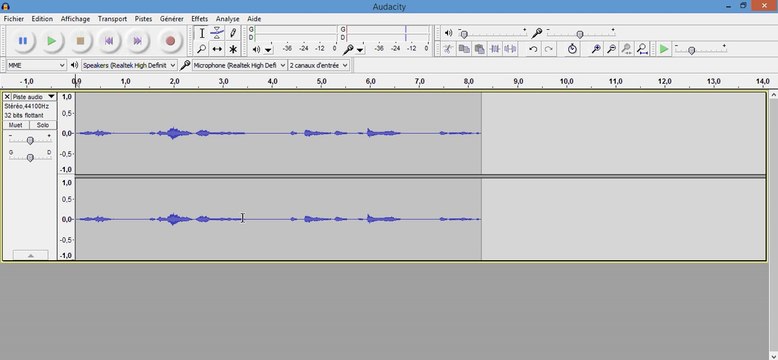Adjust the track pan G/D slider
This screenshot has height=360, width=778.
[30, 158]
